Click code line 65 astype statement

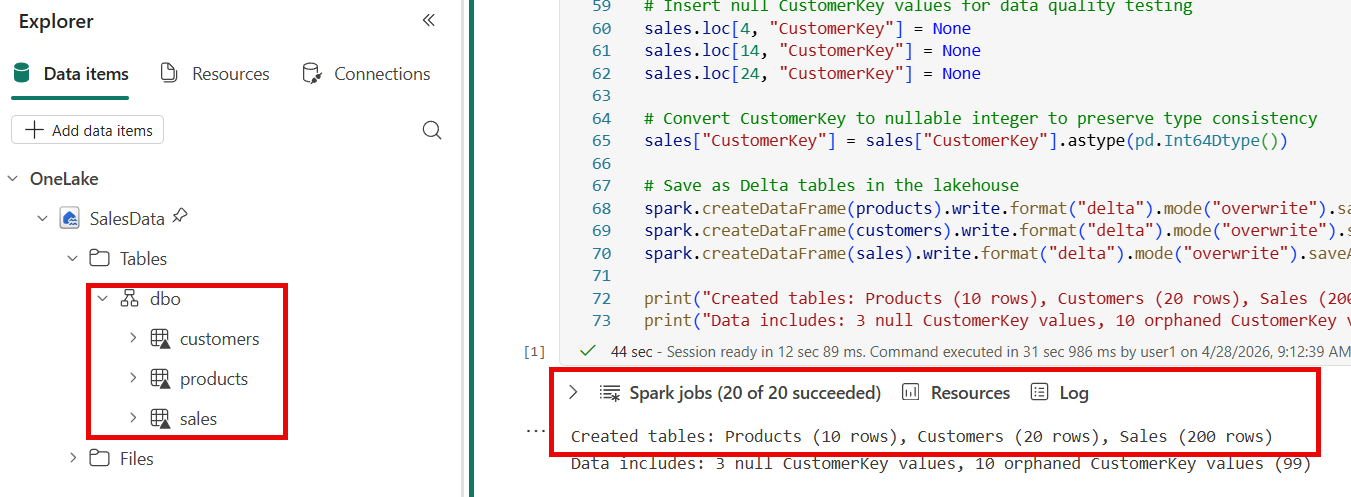point(967,141)
